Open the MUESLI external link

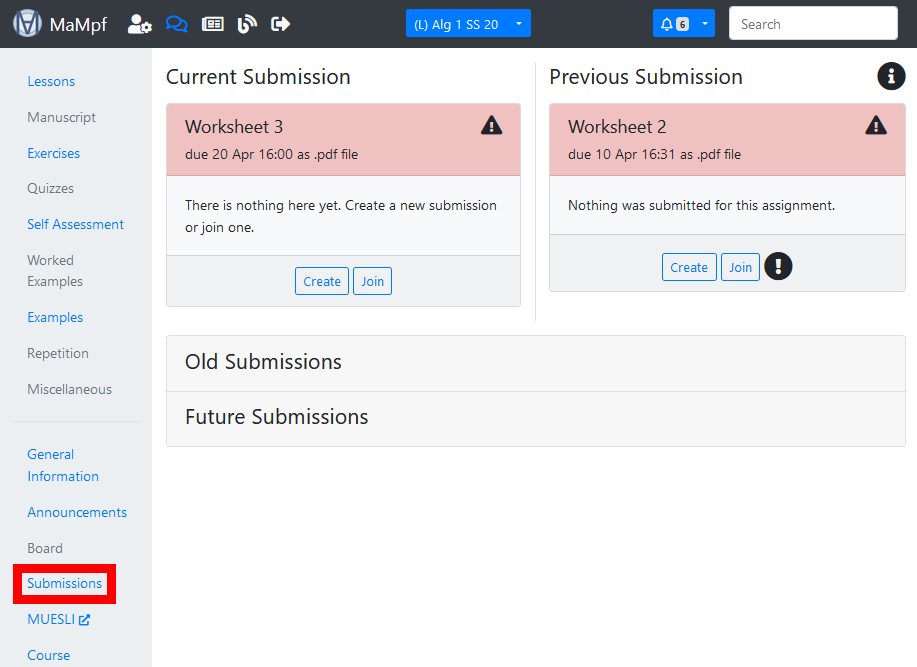pyautogui.click(x=58, y=619)
